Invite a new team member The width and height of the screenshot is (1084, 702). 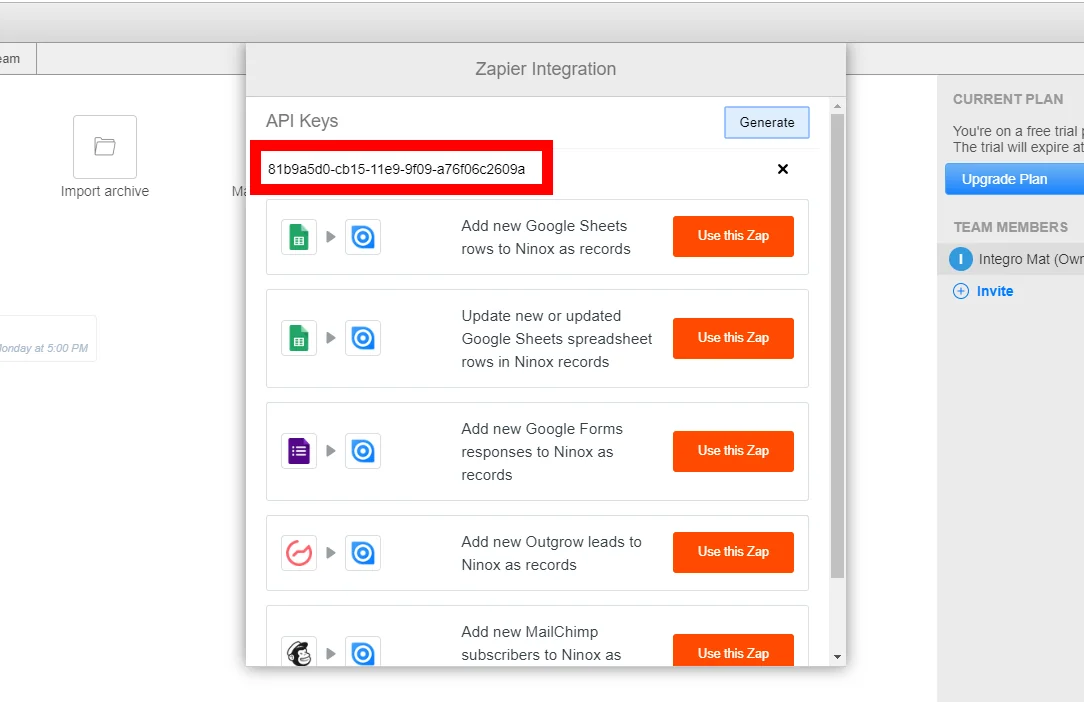(x=995, y=291)
